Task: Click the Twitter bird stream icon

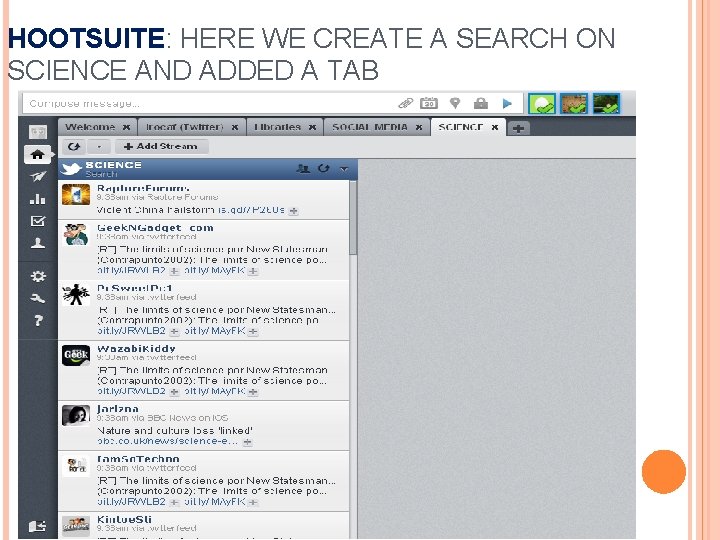Action: pyautogui.click(x=71, y=169)
